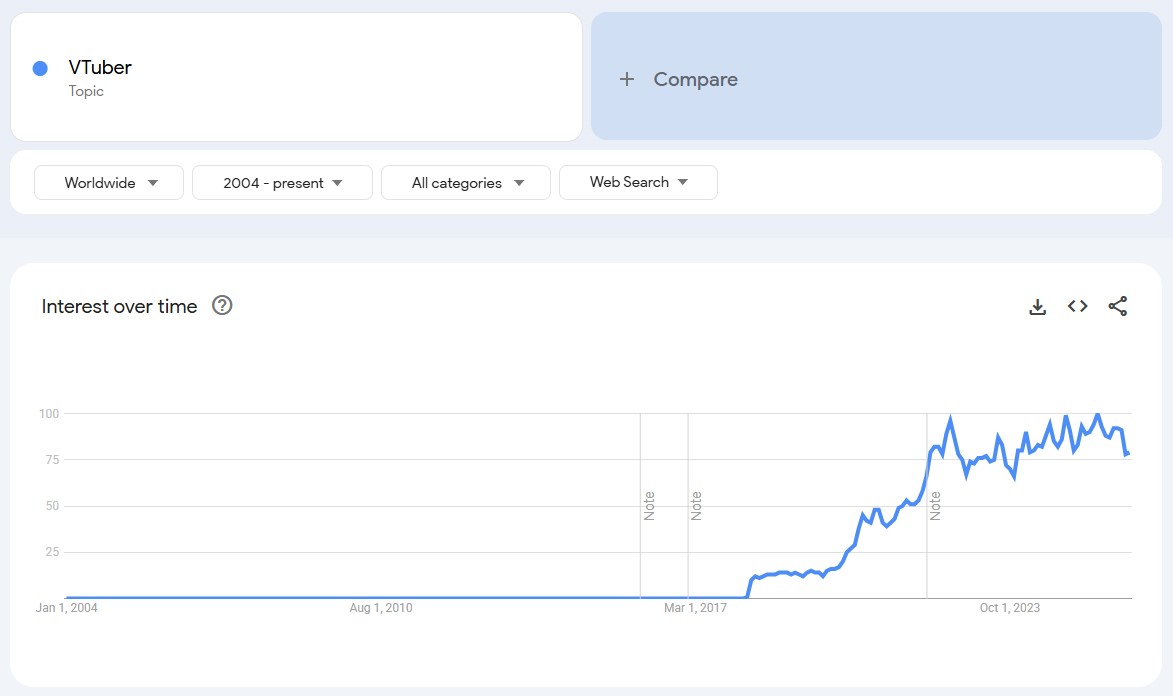Open the Worldwide region dropdown
Viewport: 1173px width, 696px height.
click(109, 183)
